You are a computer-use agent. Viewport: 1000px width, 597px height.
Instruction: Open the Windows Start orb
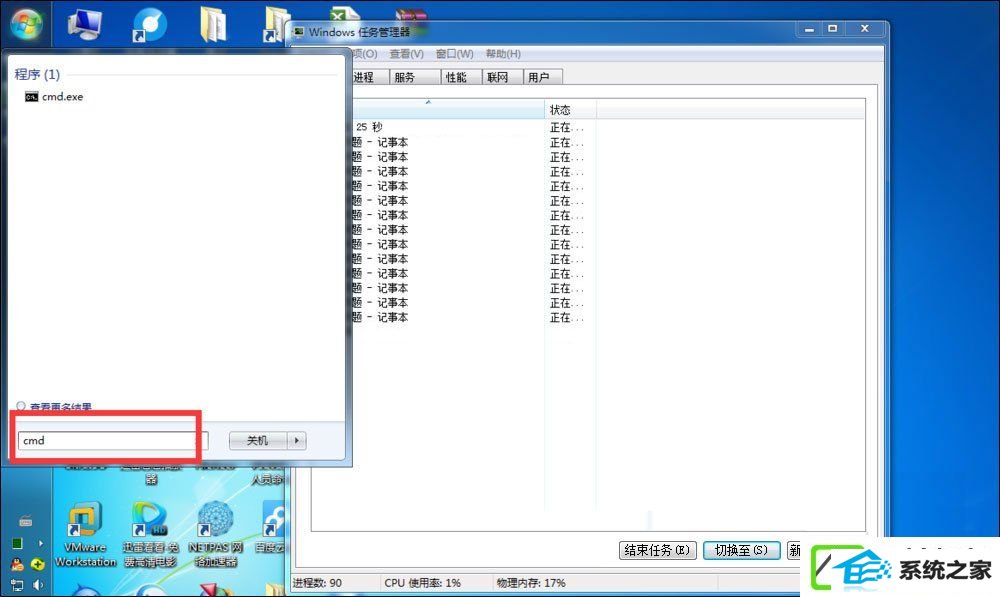[x=26, y=24]
